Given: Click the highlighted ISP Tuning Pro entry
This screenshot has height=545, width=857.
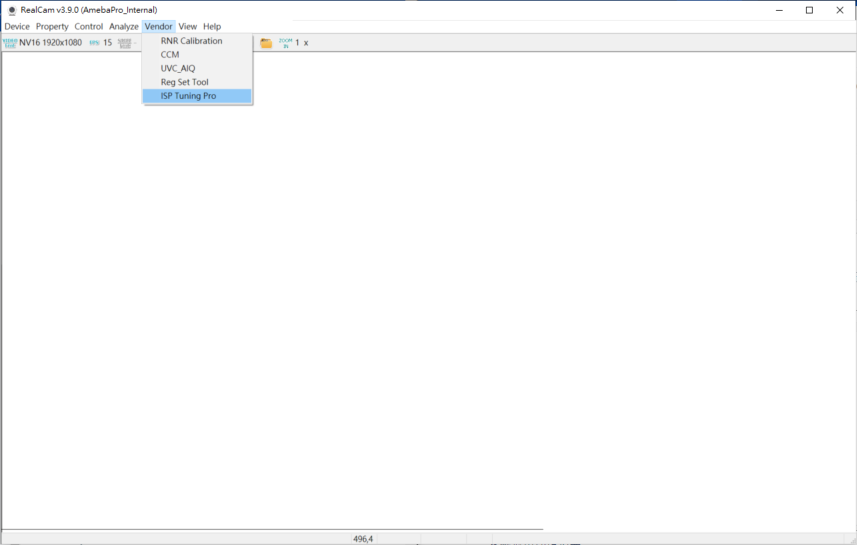Looking at the screenshot, I should point(188,96).
